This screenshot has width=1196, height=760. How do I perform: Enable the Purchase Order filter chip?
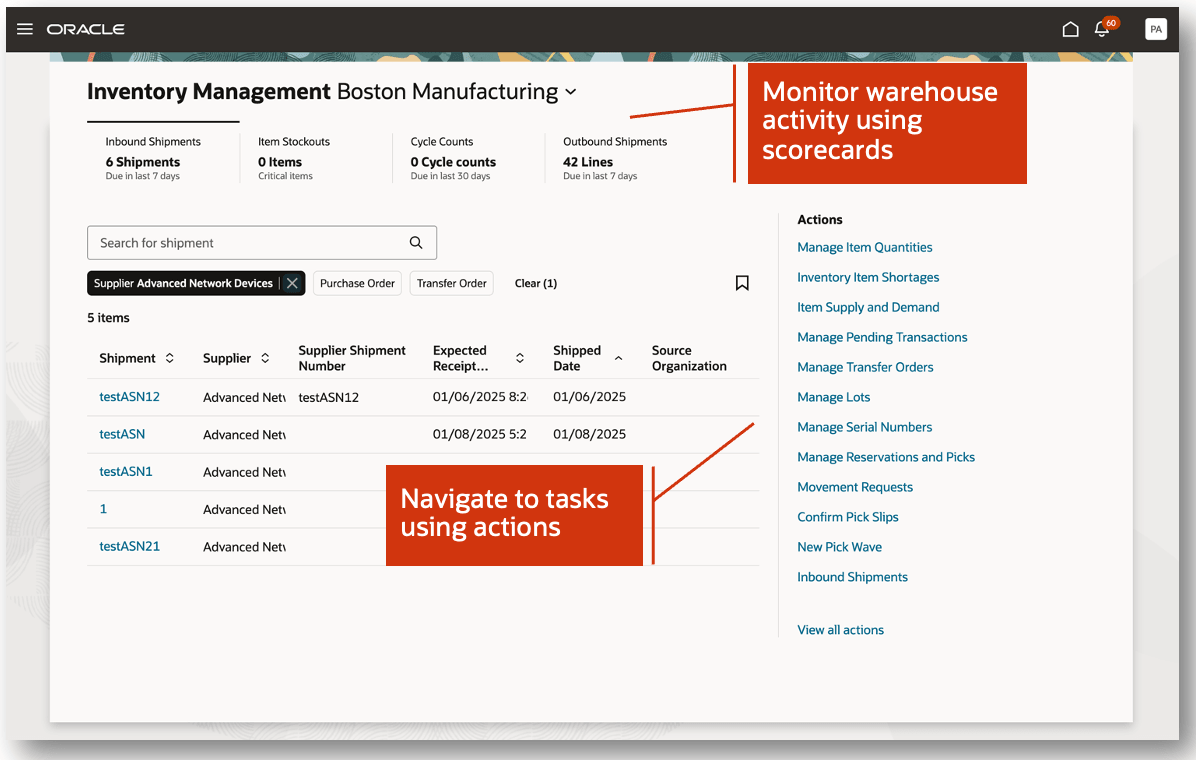pyautogui.click(x=357, y=283)
